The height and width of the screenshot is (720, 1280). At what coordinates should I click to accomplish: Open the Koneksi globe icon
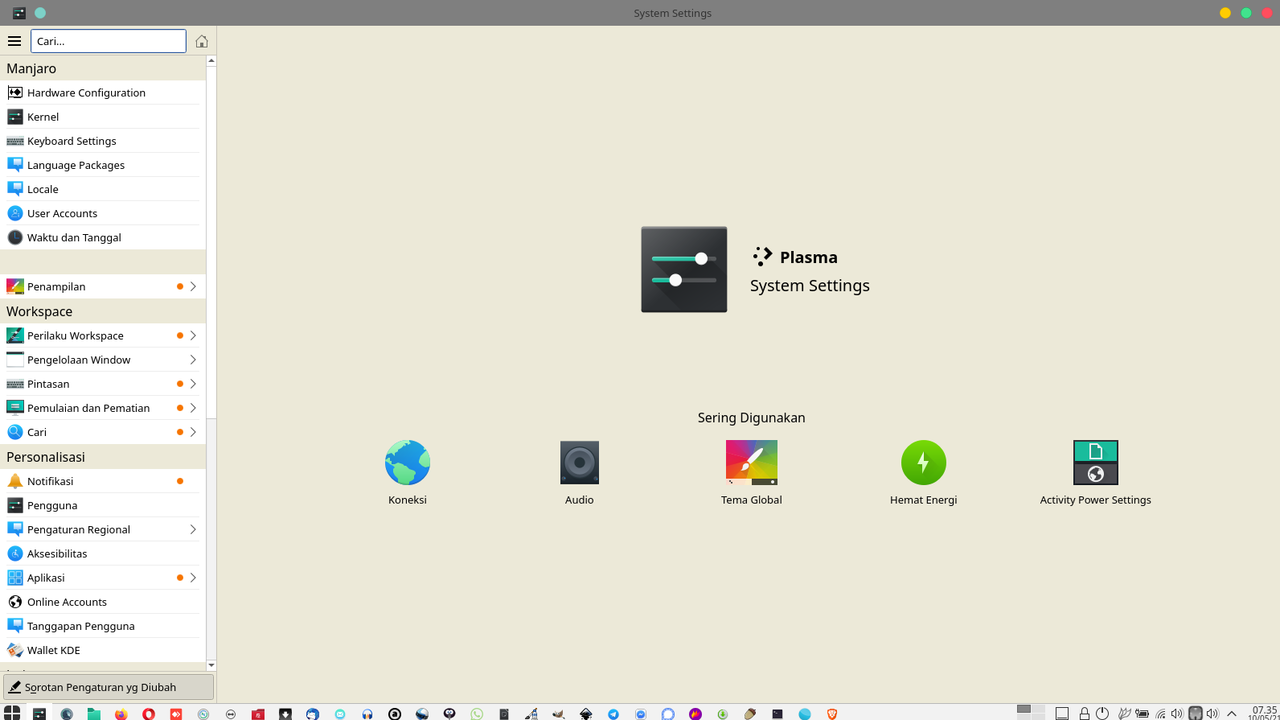click(407, 463)
